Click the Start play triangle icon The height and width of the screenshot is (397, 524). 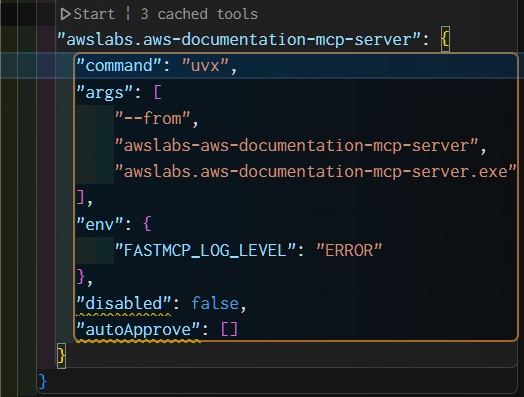(x=66, y=14)
